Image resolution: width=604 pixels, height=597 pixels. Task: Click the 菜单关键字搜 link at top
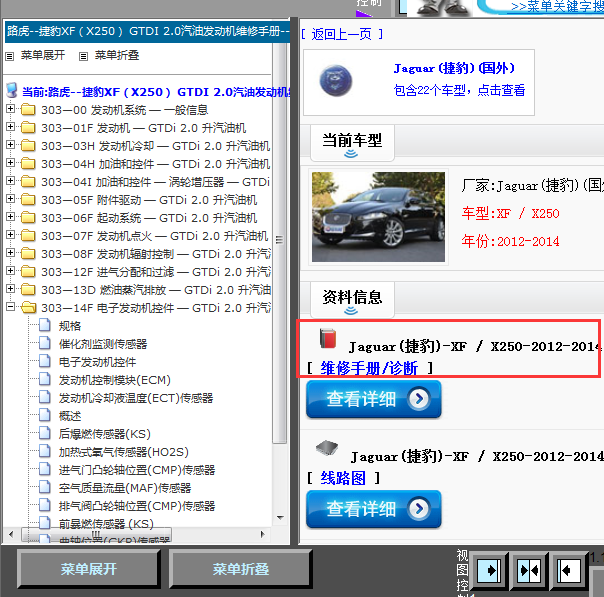(x=557, y=7)
